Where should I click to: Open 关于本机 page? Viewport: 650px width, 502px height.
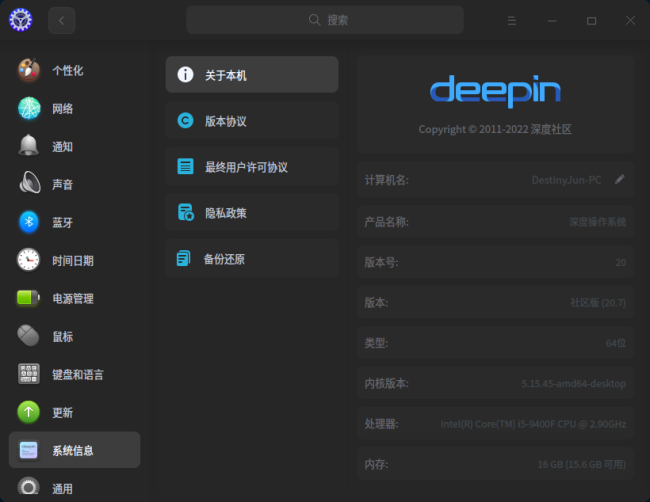252,75
